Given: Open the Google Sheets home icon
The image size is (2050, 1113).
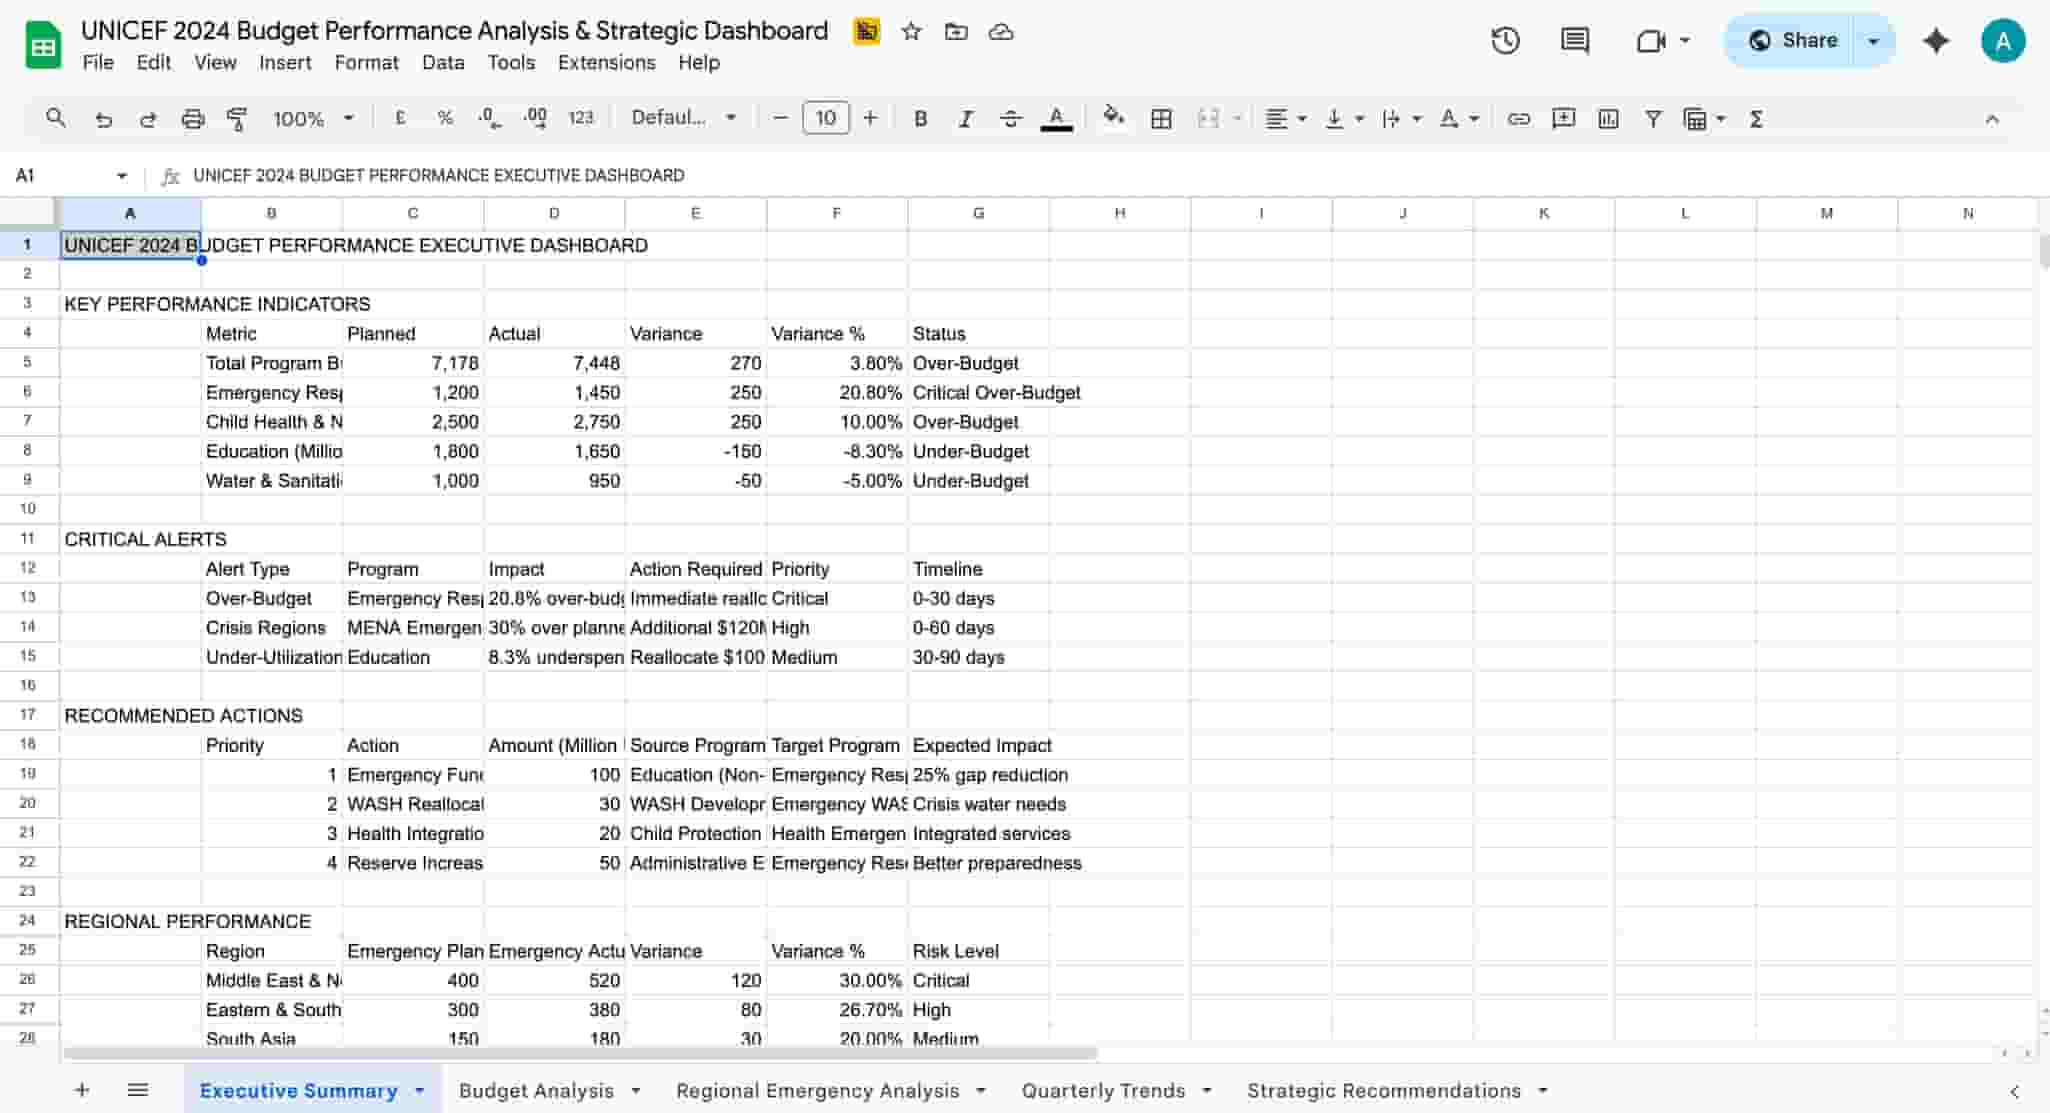Looking at the screenshot, I should click(x=43, y=46).
